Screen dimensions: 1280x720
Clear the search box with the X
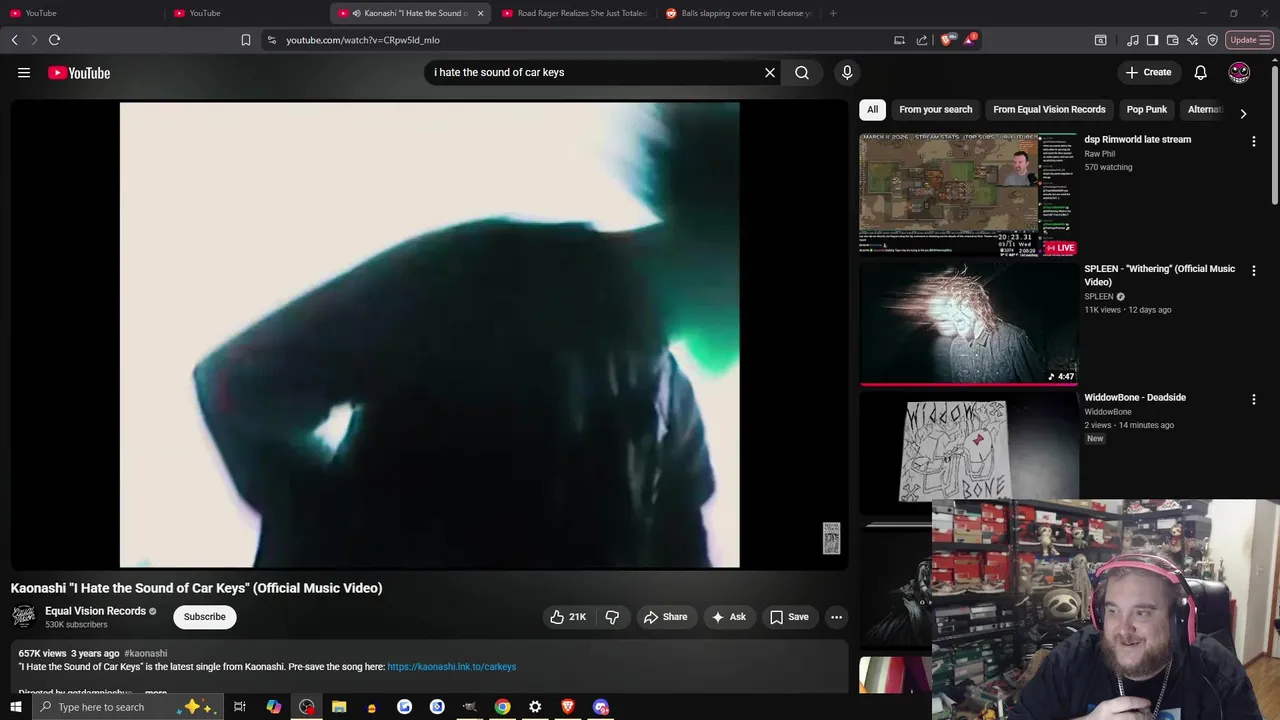[770, 73]
